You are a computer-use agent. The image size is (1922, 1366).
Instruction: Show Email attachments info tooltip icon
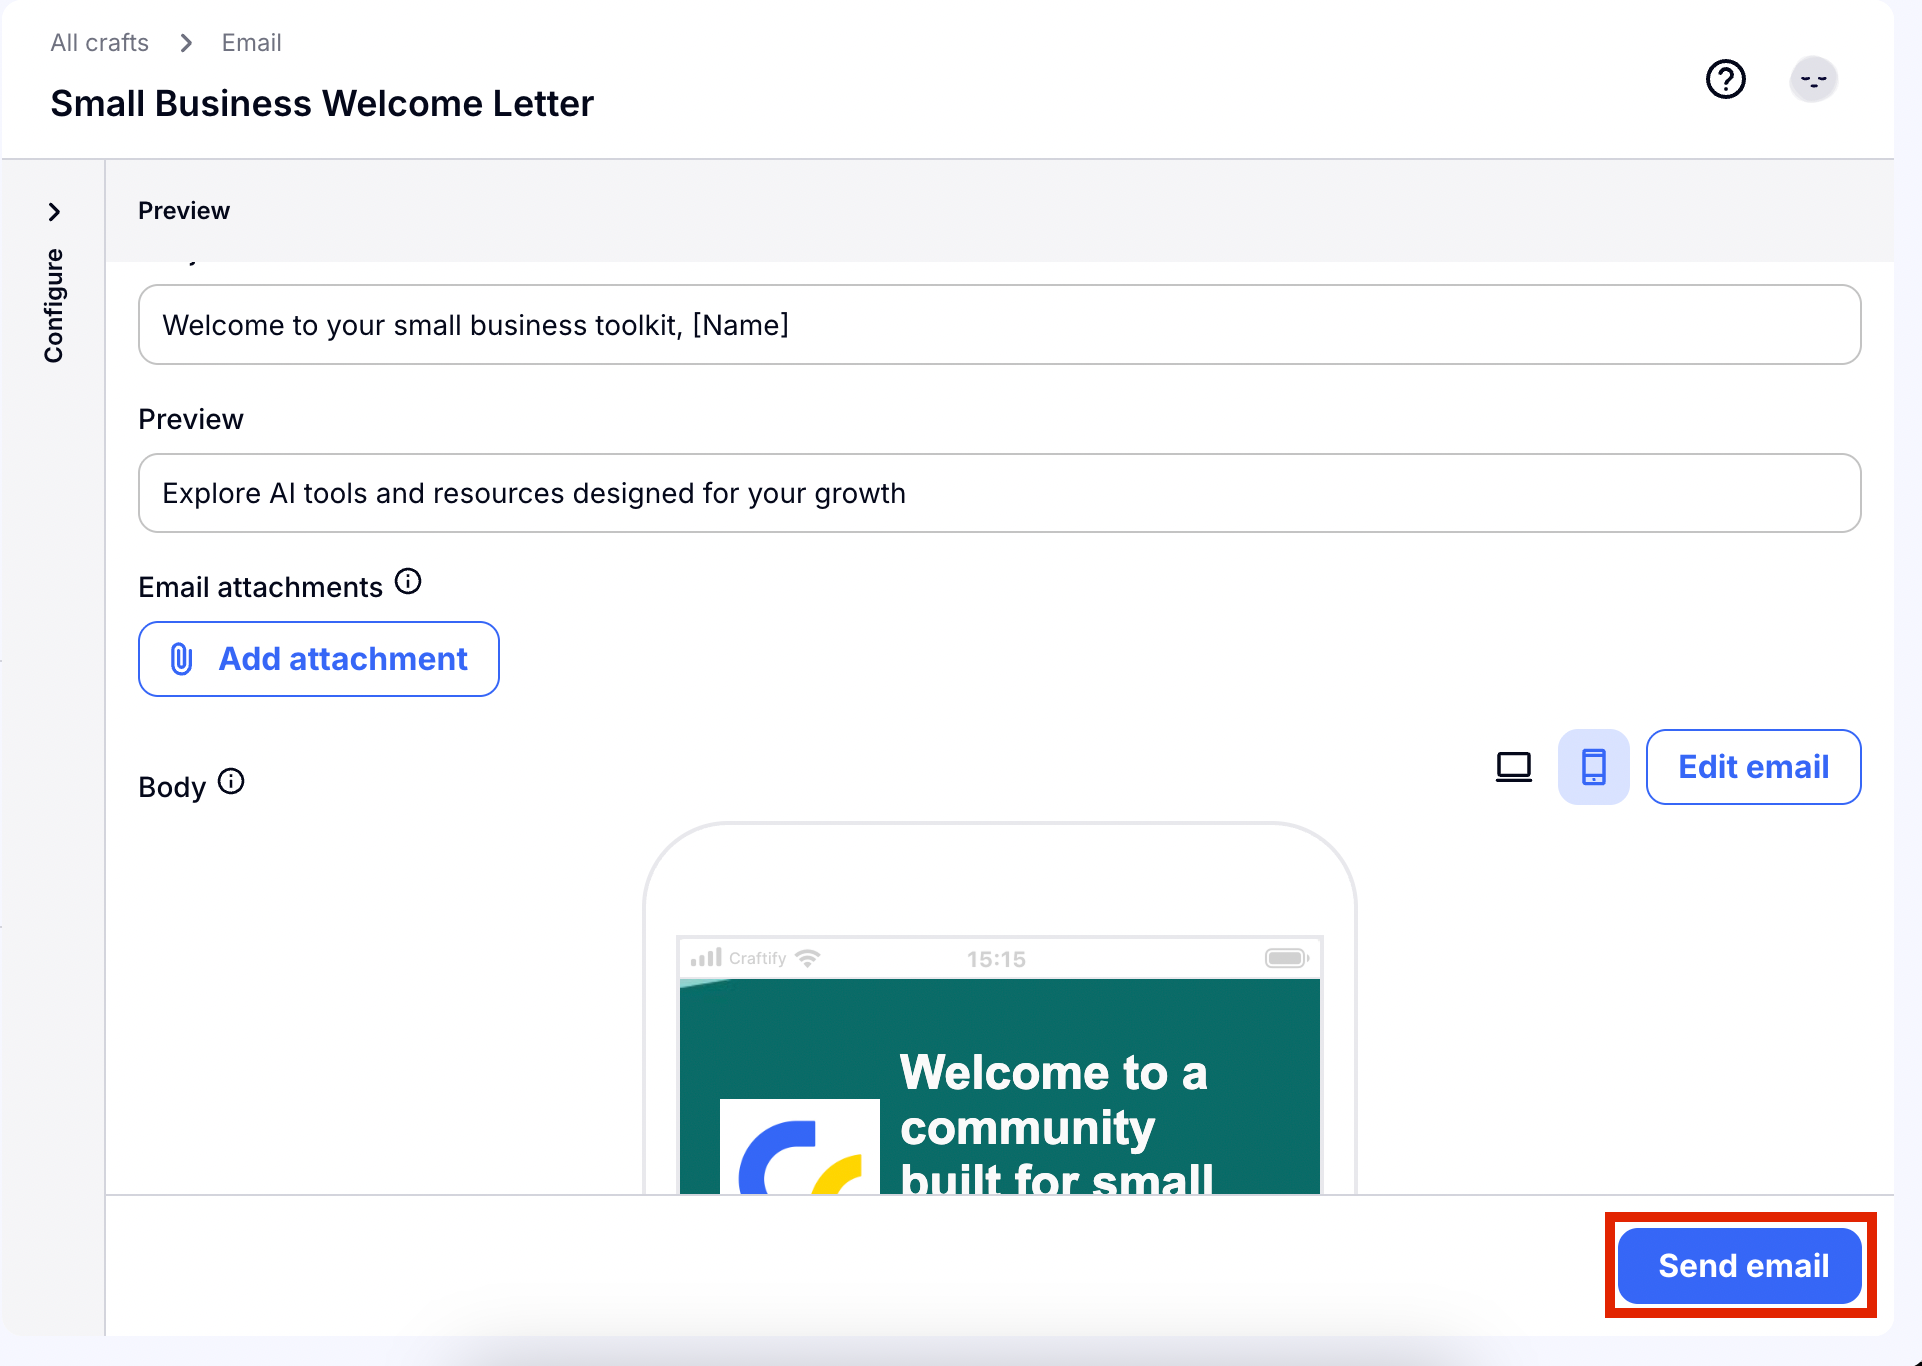point(408,581)
